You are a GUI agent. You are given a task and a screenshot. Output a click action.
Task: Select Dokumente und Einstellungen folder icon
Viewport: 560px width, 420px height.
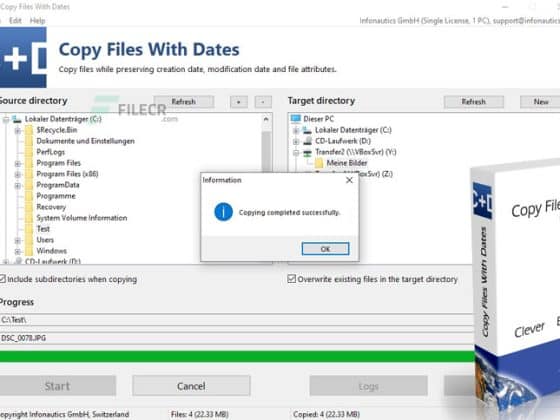click(x=29, y=141)
